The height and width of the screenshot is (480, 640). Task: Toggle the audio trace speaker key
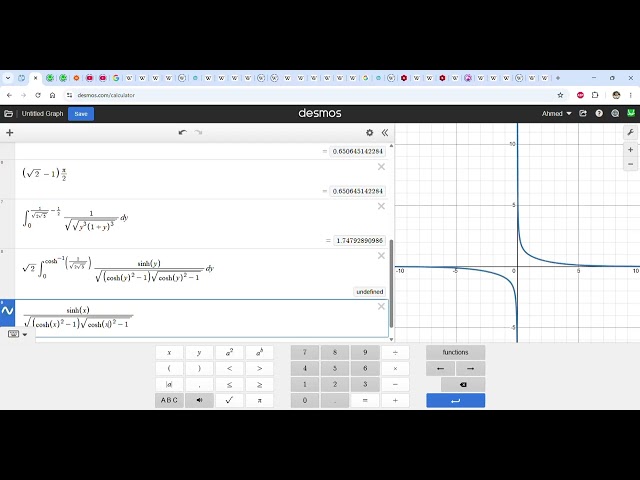point(199,400)
